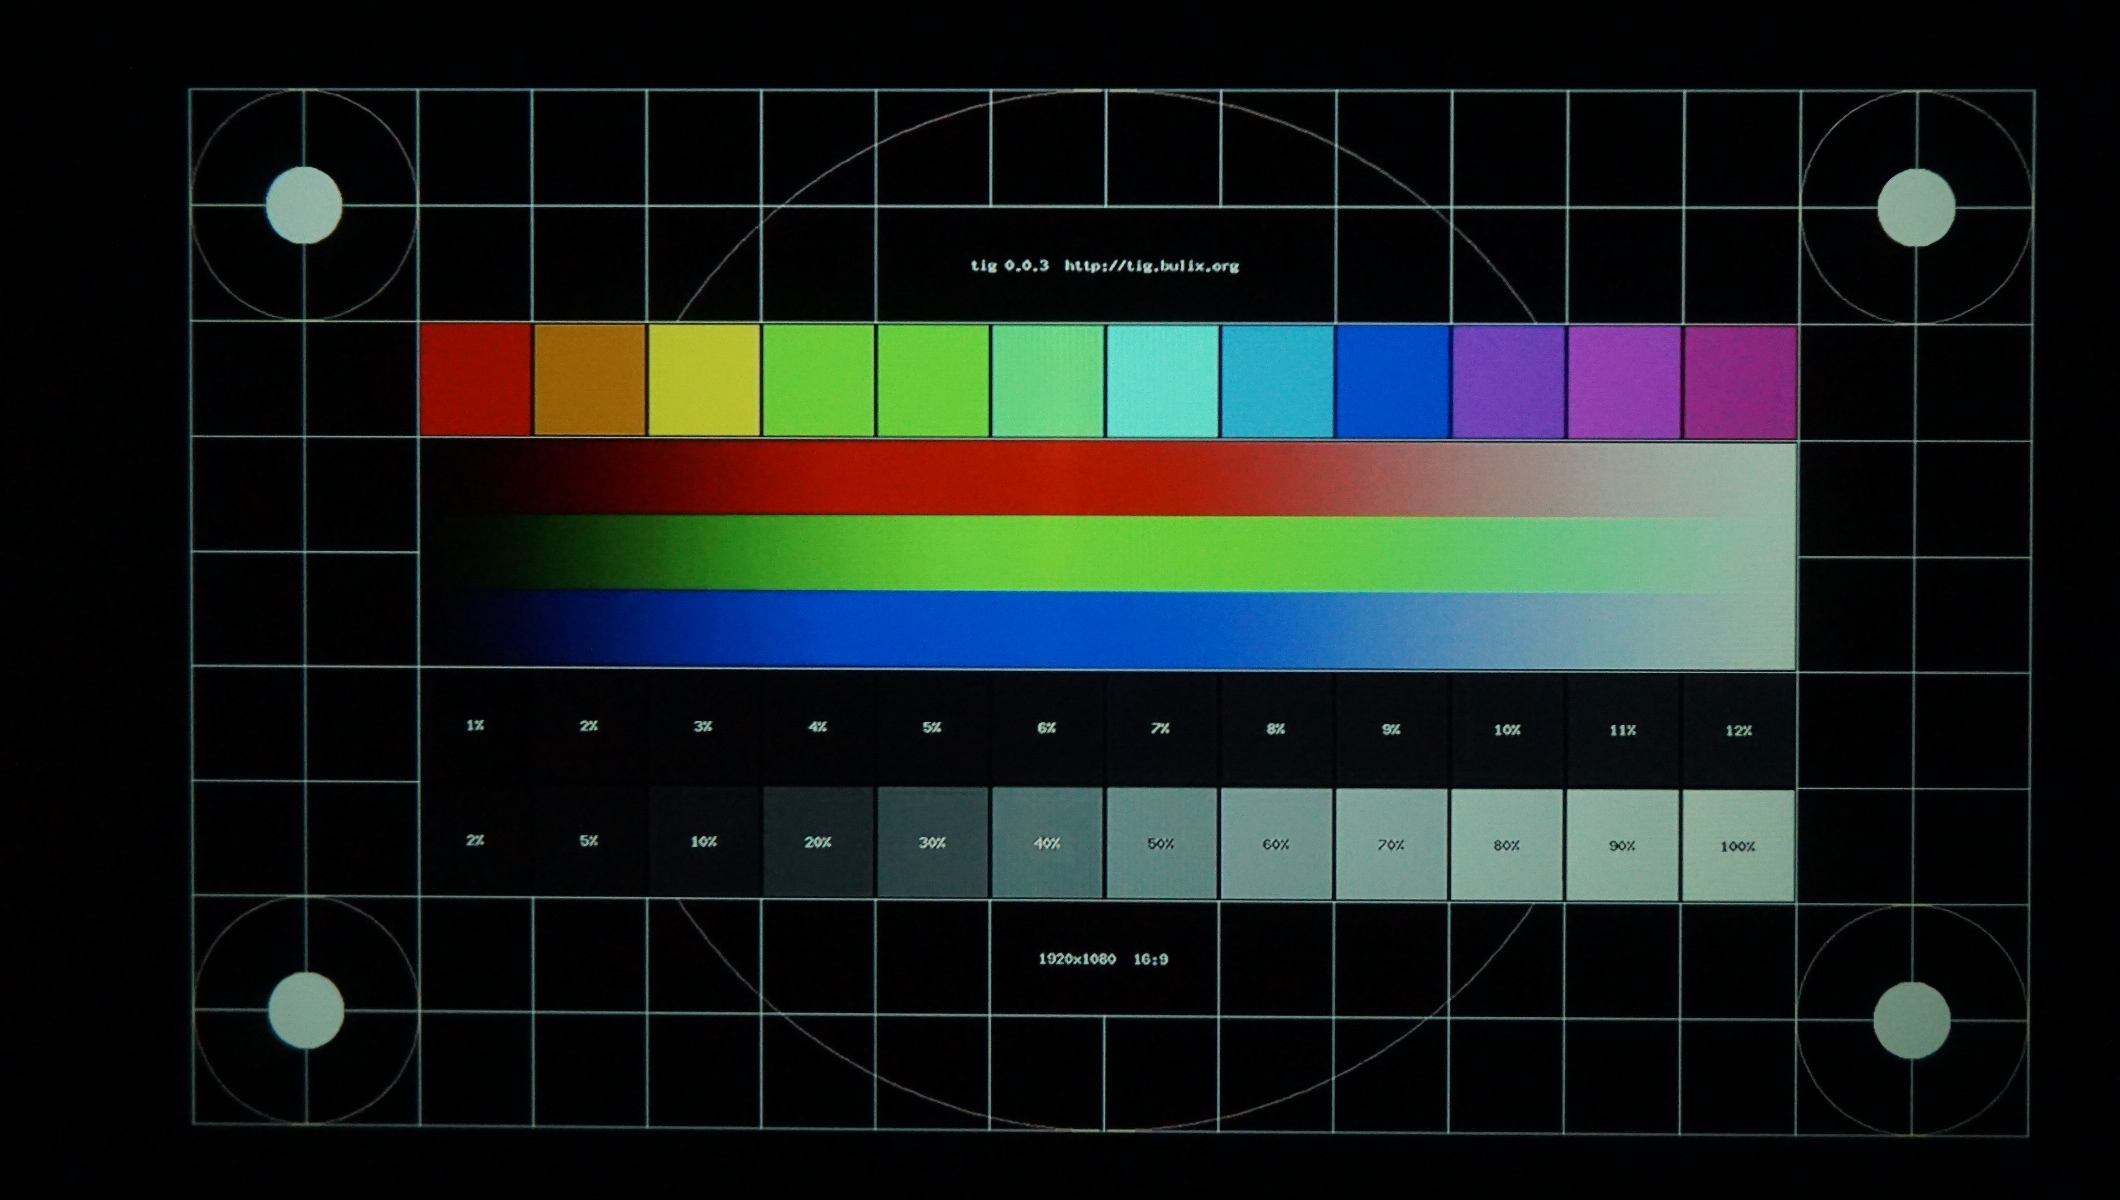Click the green gradient bar

(x=1108, y=554)
